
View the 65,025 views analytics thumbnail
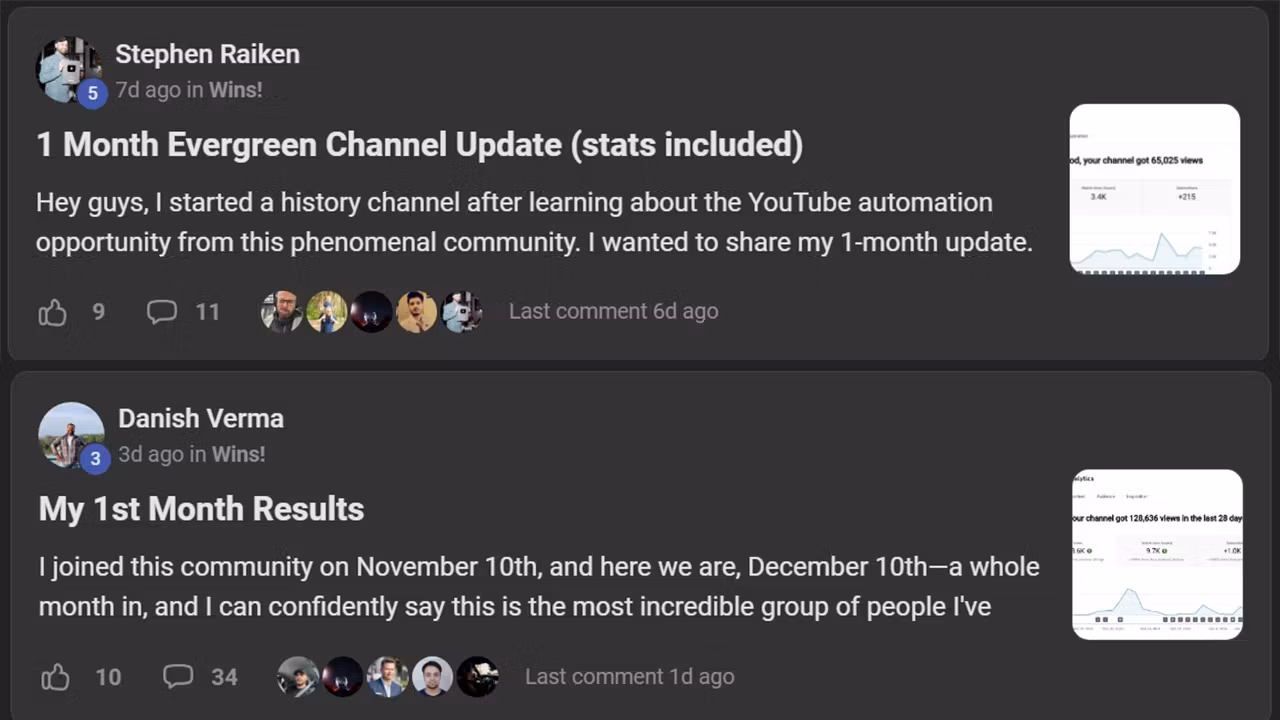coord(1154,189)
